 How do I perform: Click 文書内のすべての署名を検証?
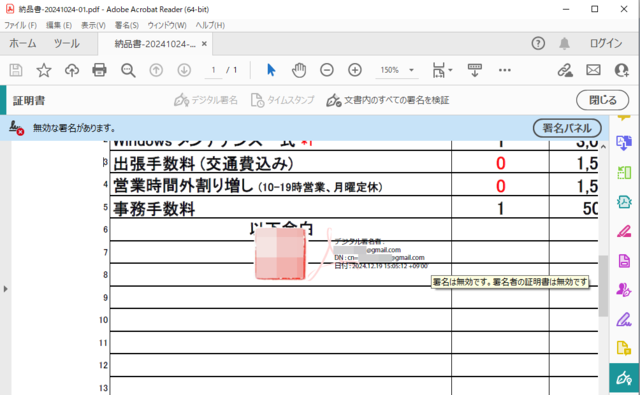(388, 100)
